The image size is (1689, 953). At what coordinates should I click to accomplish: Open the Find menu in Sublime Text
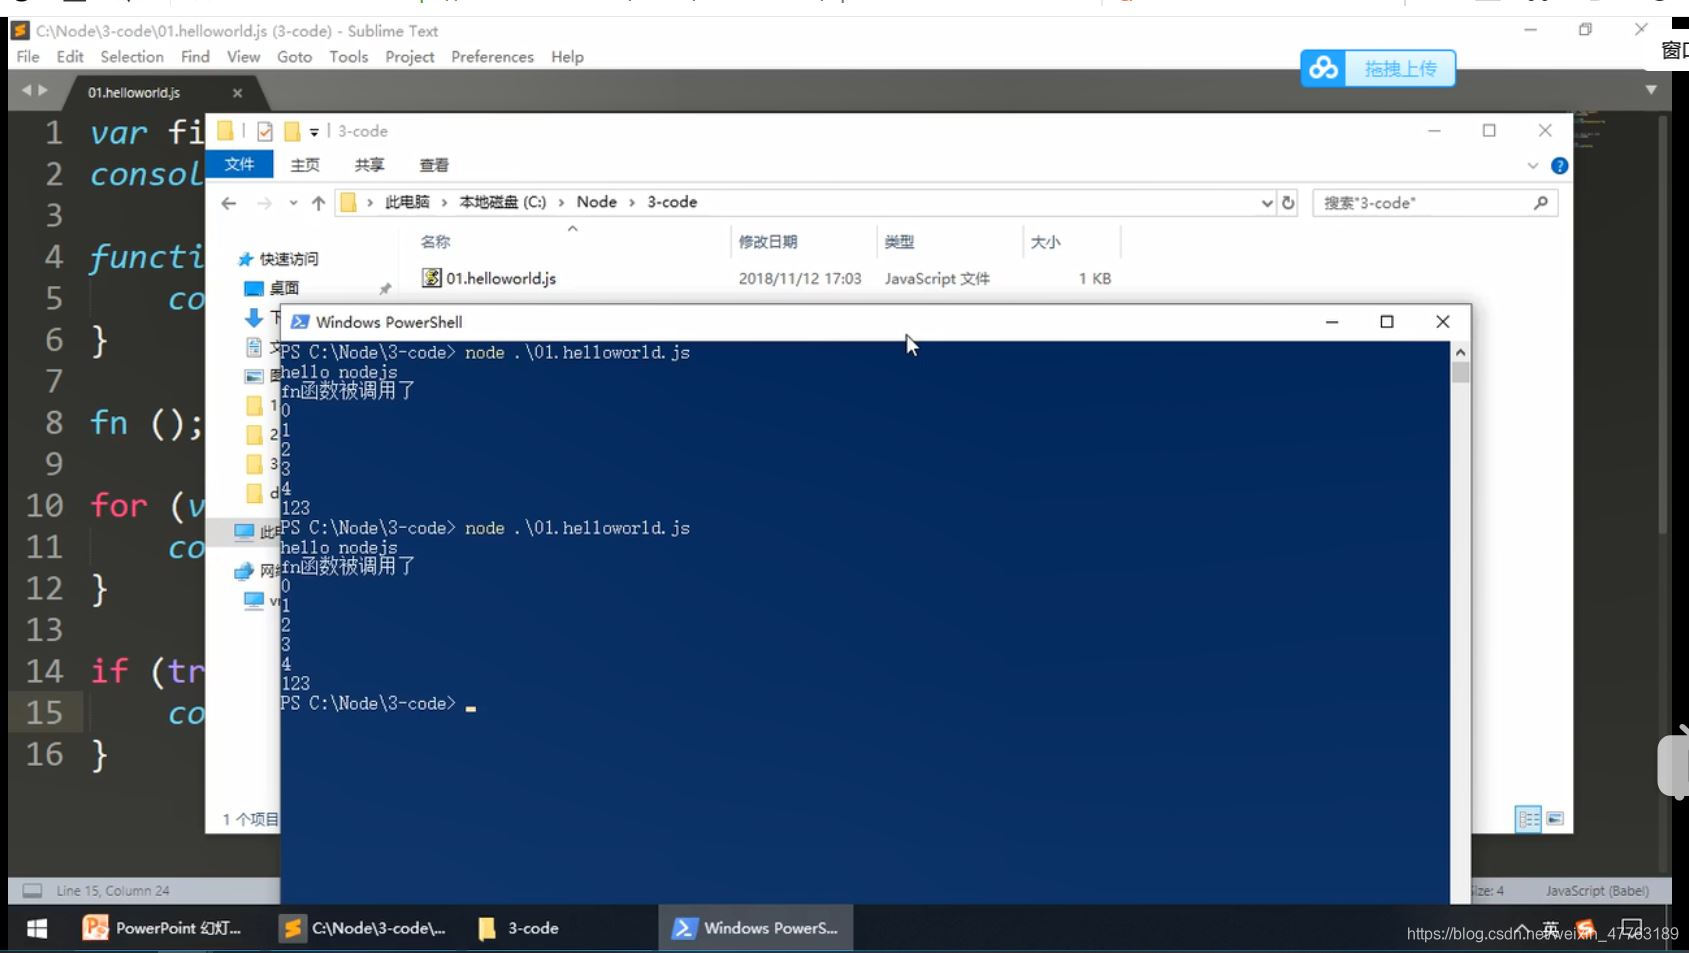point(195,57)
